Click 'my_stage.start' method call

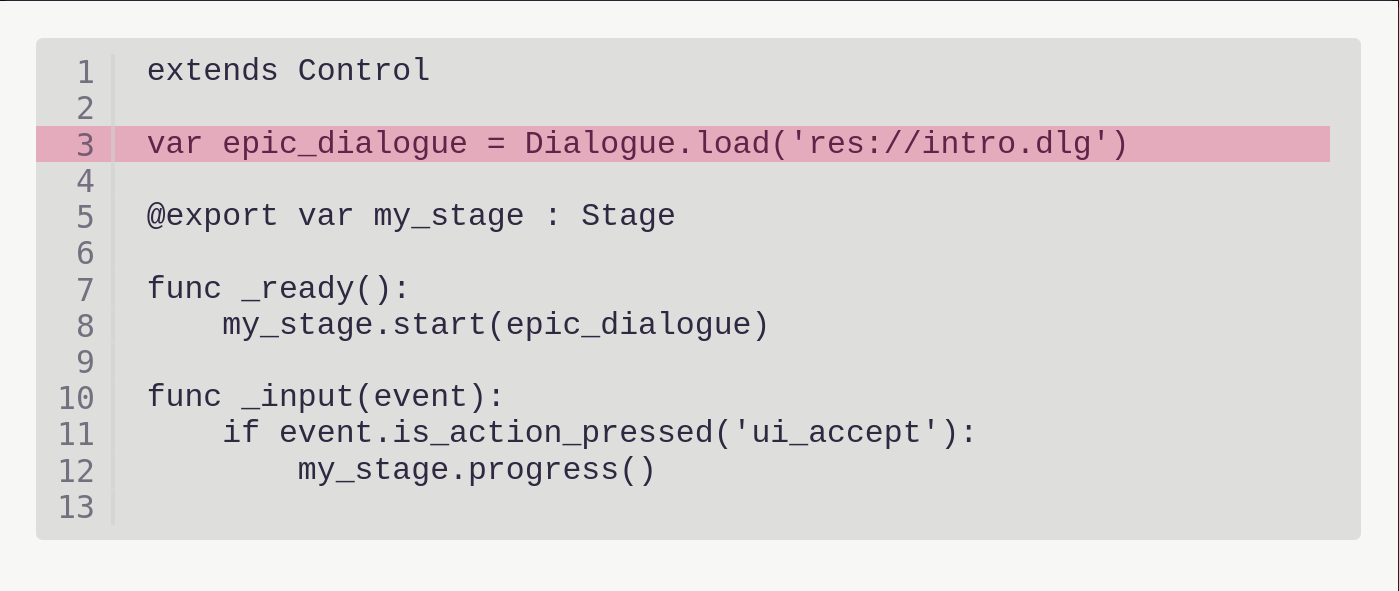354,325
